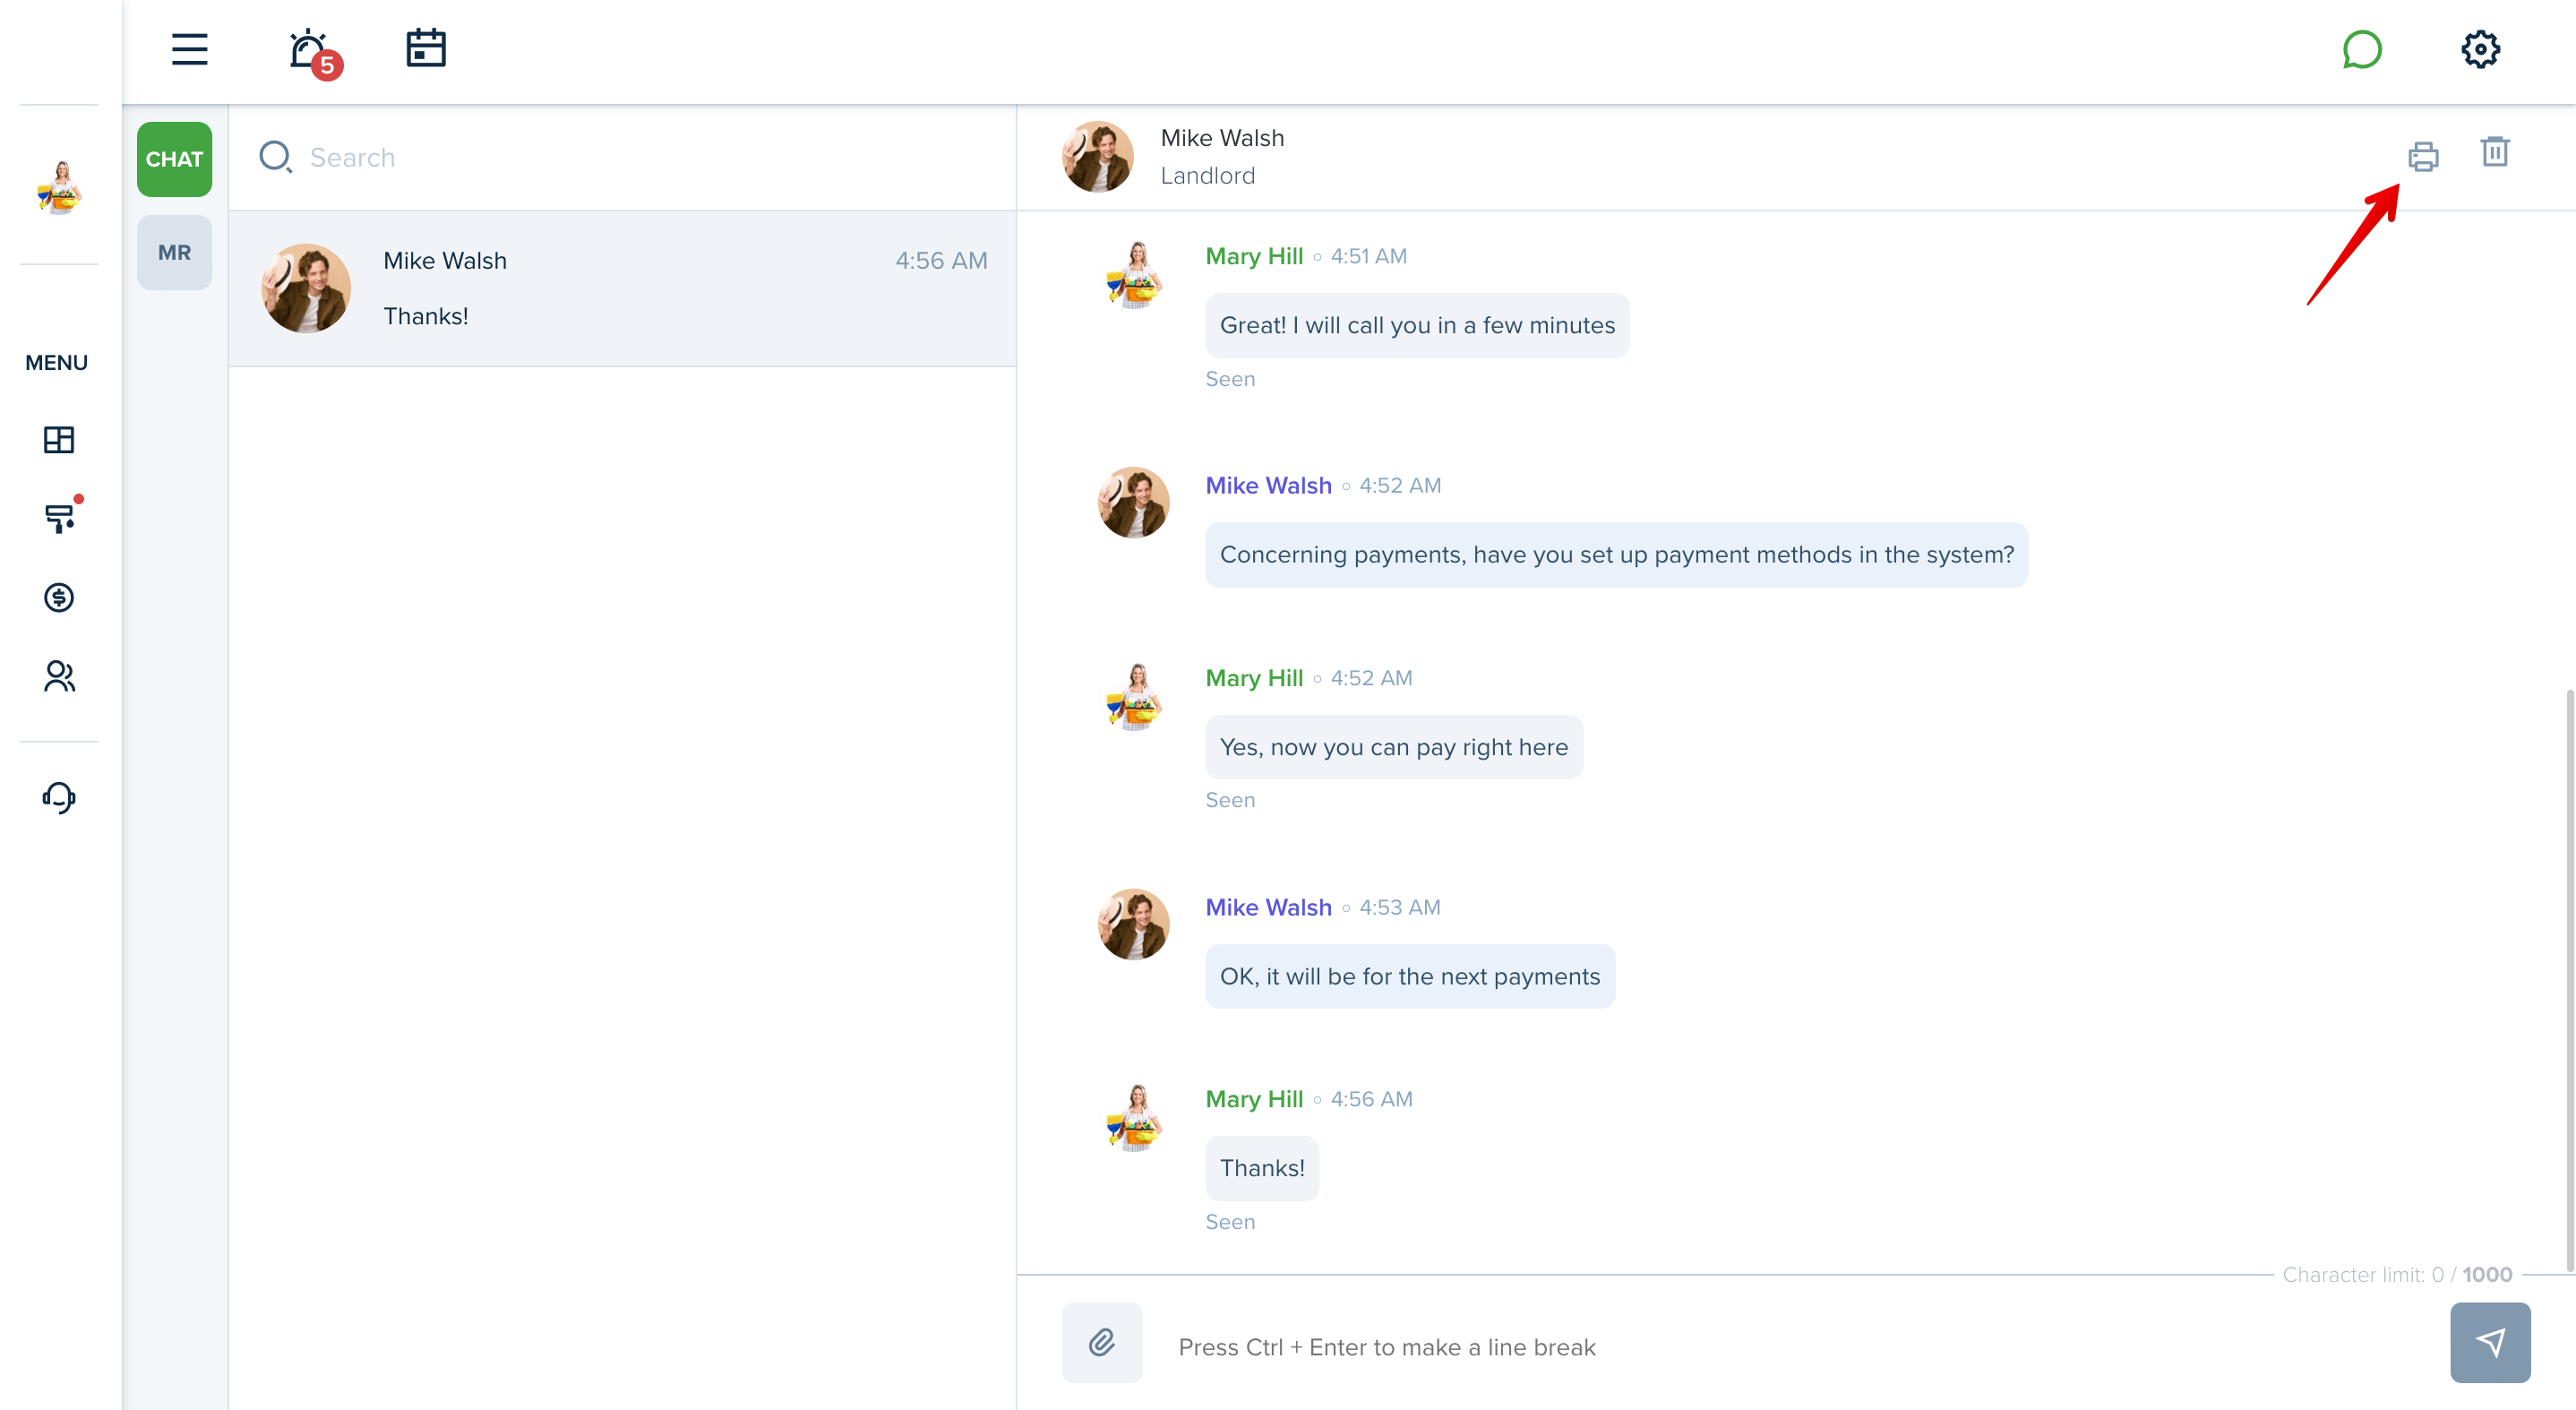2576x1410 pixels.
Task: Click Mary Hill profile avatar in sidebar
Action: (x=59, y=186)
